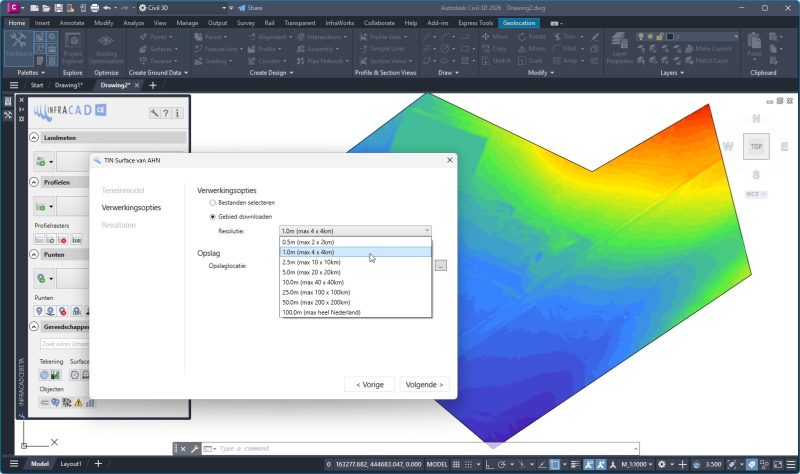Select the Verwerkingsopties wizard step
The image size is (800, 474).
point(131,208)
